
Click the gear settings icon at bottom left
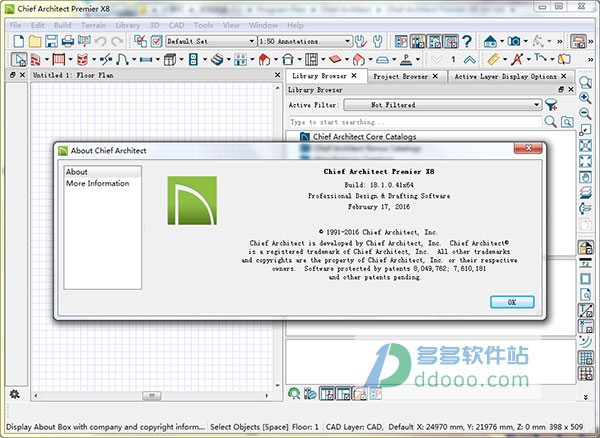point(15,394)
